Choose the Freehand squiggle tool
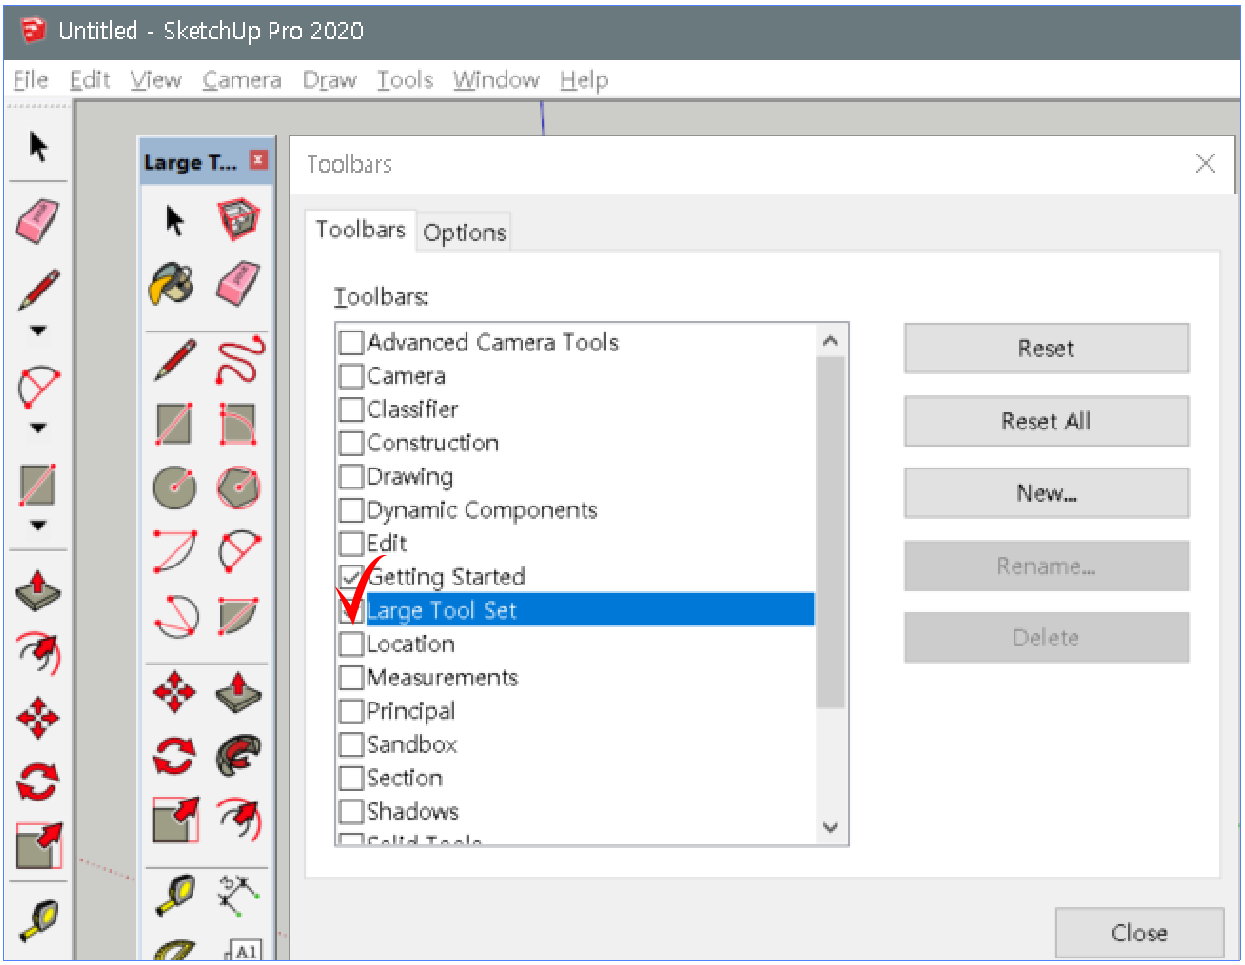 click(x=239, y=360)
